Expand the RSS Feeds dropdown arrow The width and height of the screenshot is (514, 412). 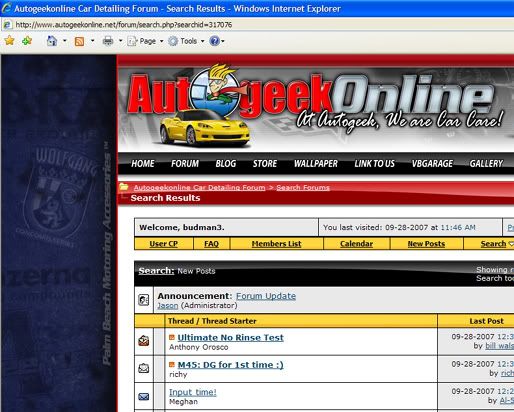pyautogui.click(x=92, y=41)
